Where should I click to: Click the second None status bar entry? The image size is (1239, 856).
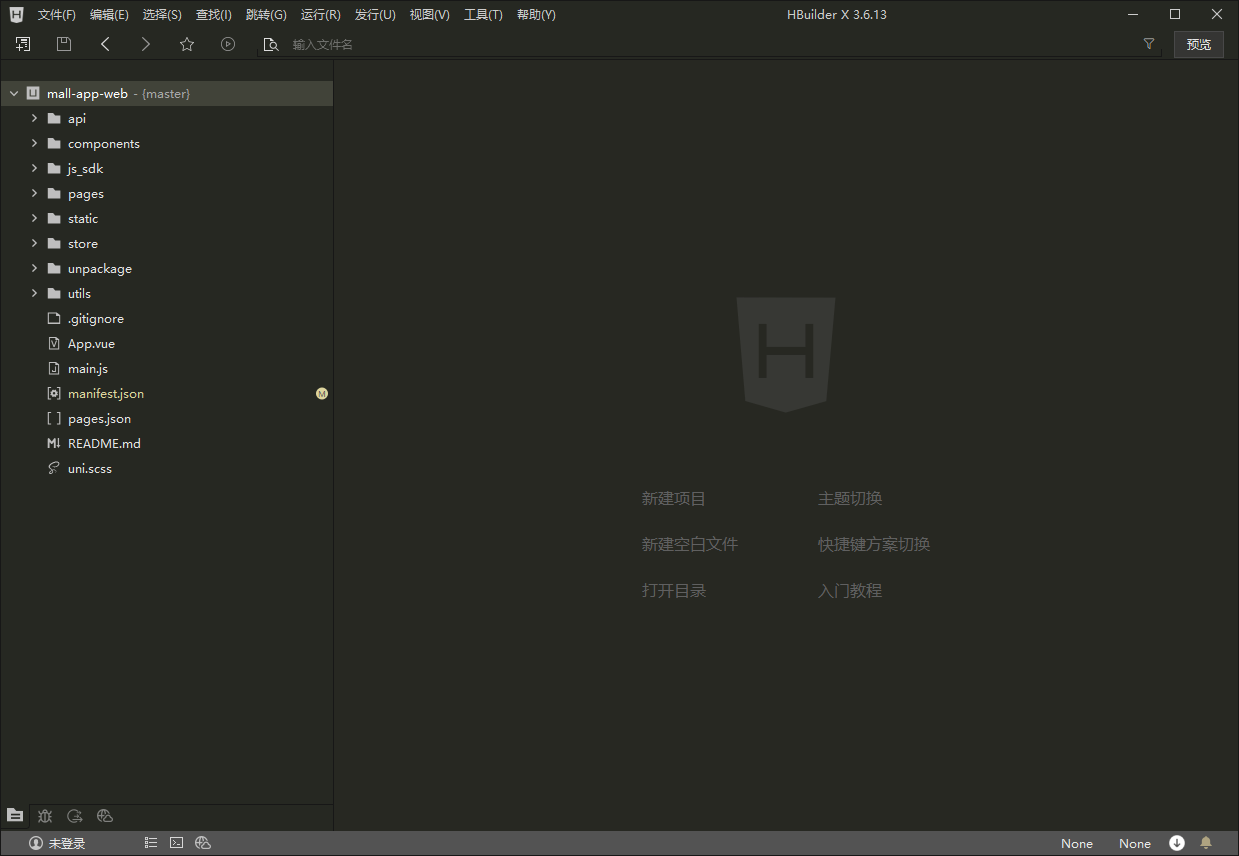pos(1135,843)
